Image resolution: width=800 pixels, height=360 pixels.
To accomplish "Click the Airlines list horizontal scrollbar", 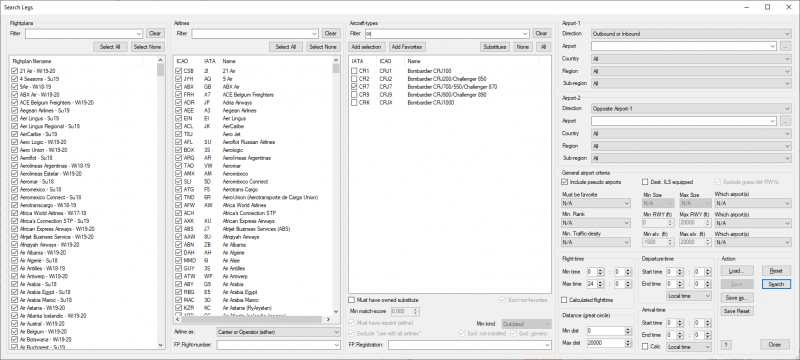I will point(254,320).
